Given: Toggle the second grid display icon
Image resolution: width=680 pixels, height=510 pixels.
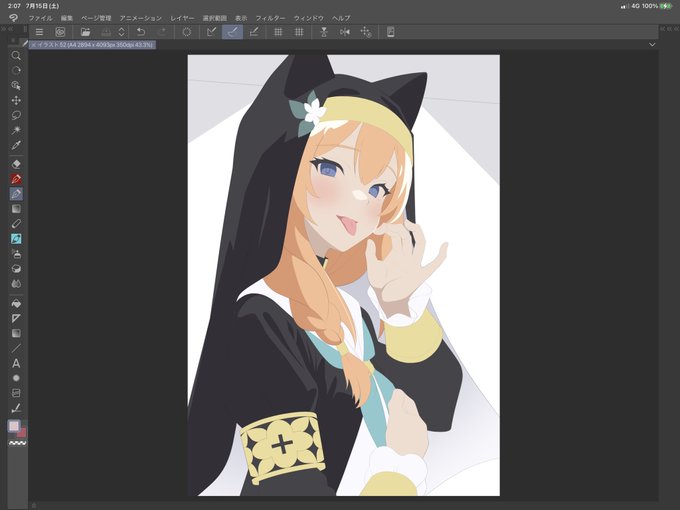Looking at the screenshot, I should (x=299, y=32).
